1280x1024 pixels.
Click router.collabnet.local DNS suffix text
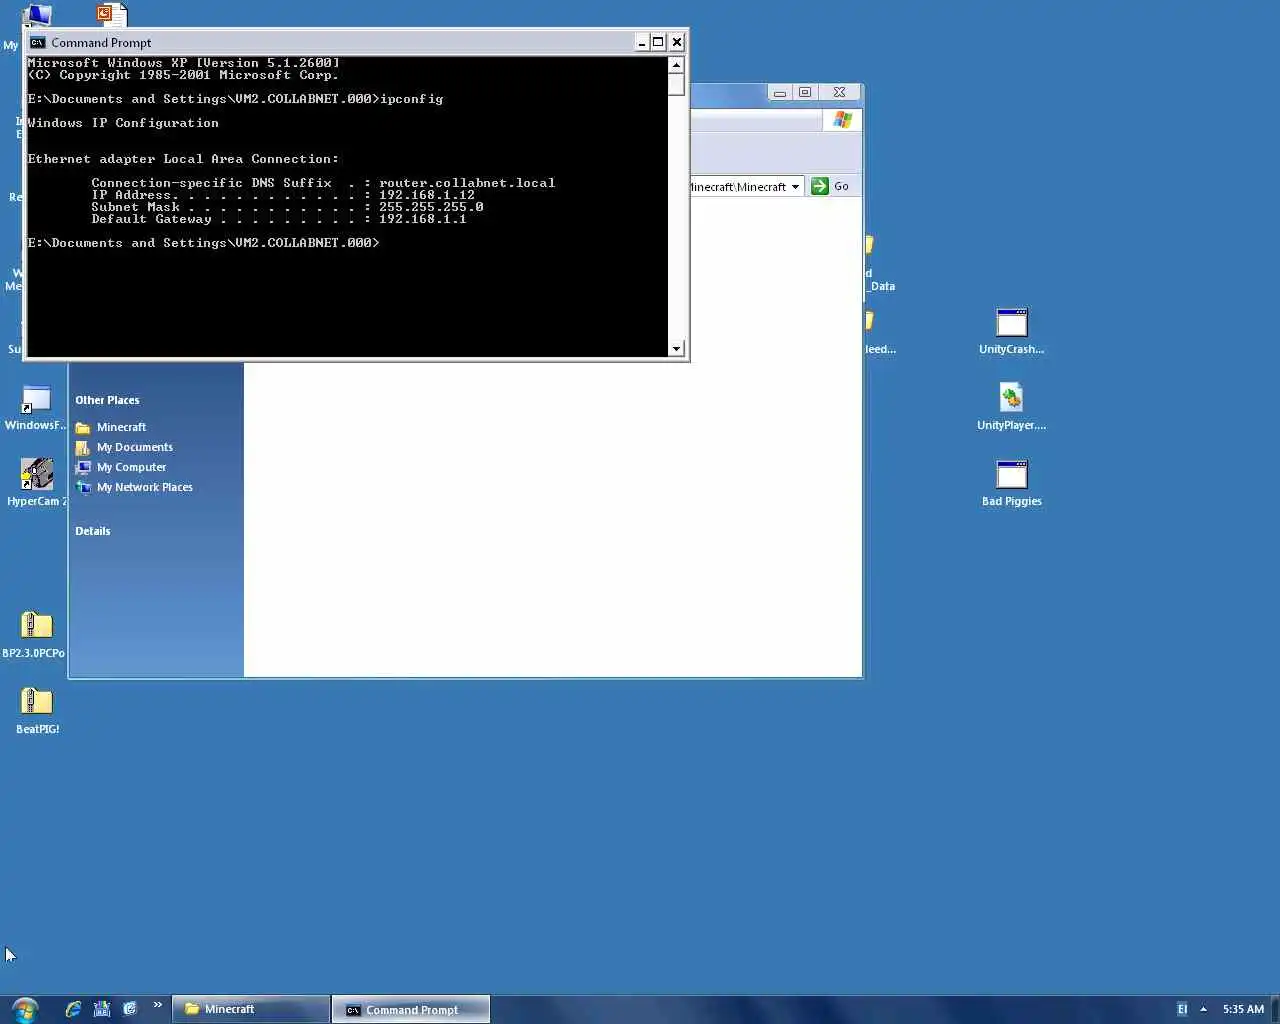click(467, 183)
